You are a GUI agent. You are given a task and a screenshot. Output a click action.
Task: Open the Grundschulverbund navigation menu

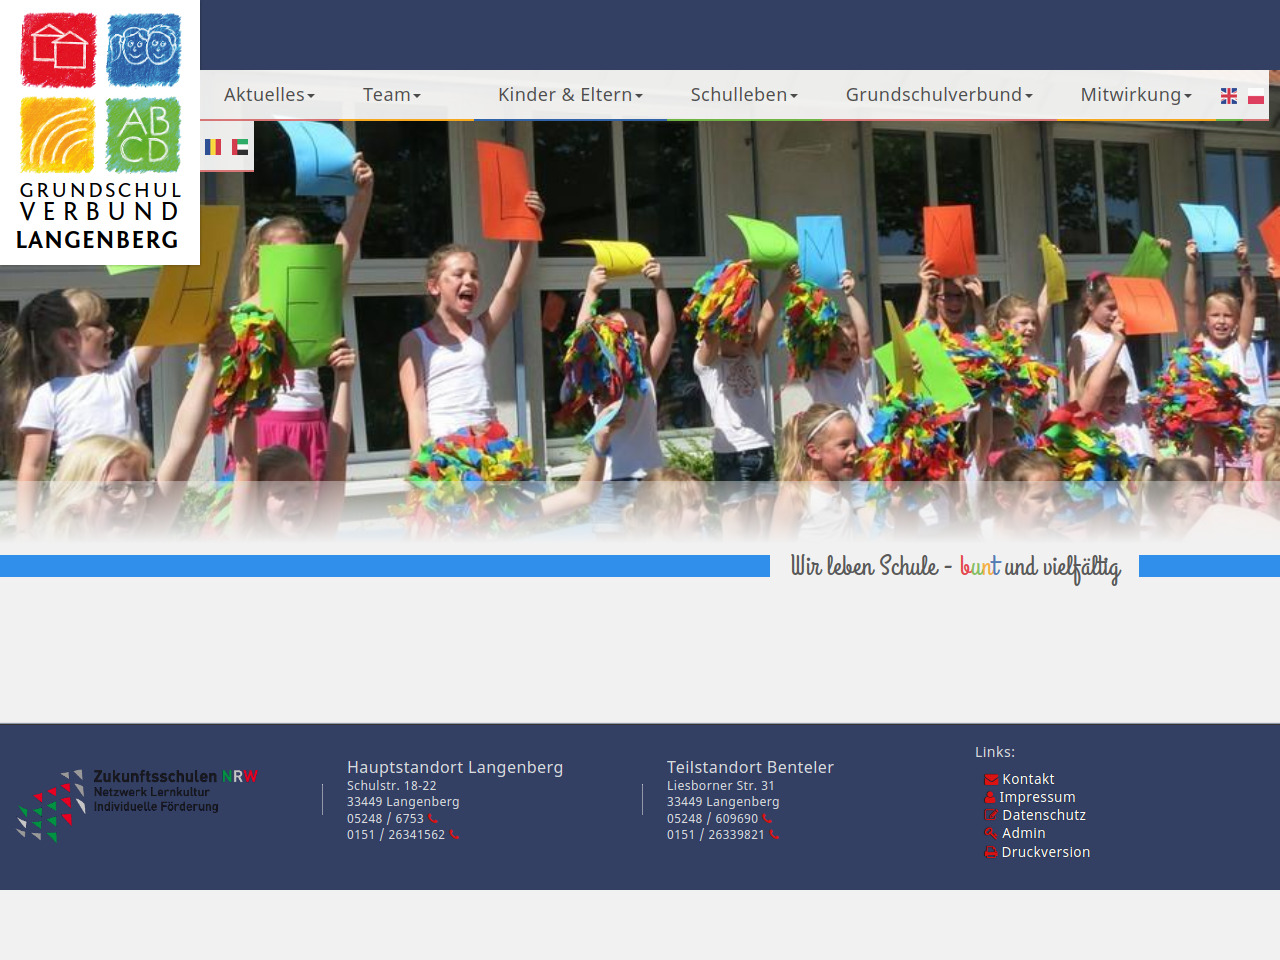tap(938, 95)
